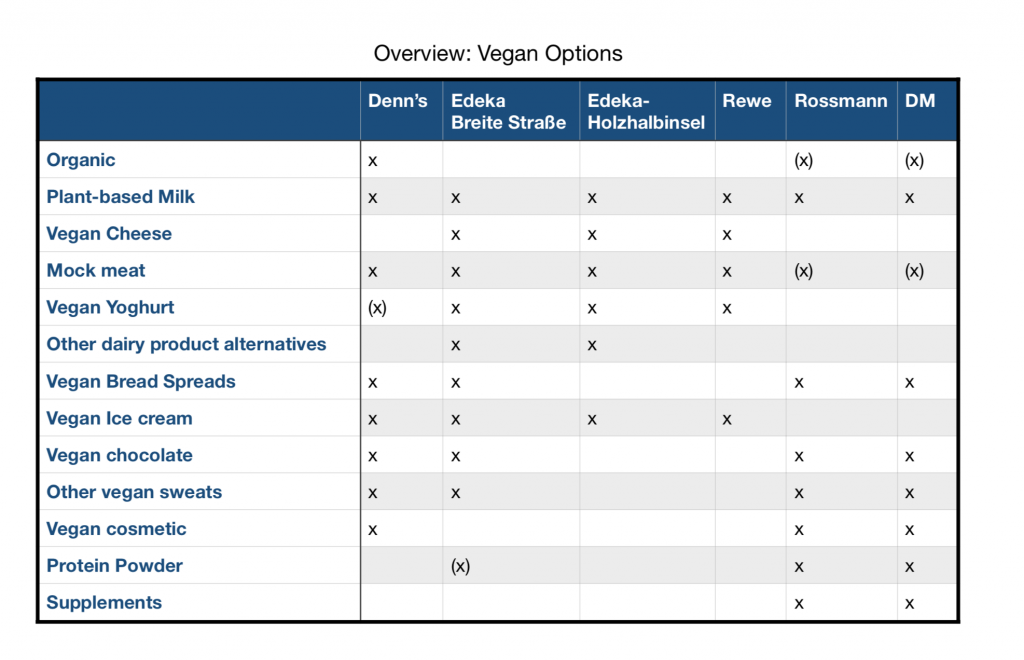Select the Denn's column header
Image resolution: width=1024 pixels, height=660 pixels.
398,101
